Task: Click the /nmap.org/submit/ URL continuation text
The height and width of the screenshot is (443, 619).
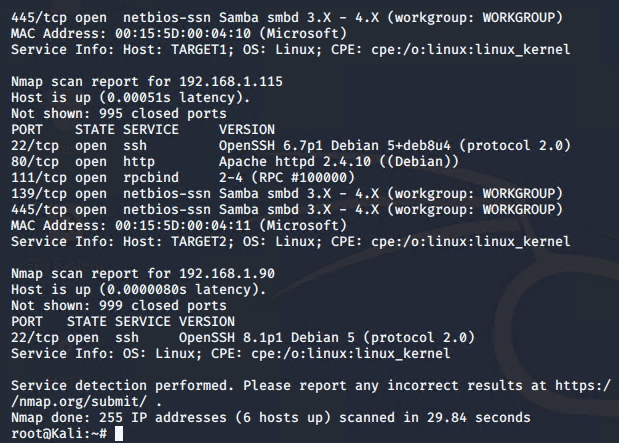Action: click(x=79, y=402)
